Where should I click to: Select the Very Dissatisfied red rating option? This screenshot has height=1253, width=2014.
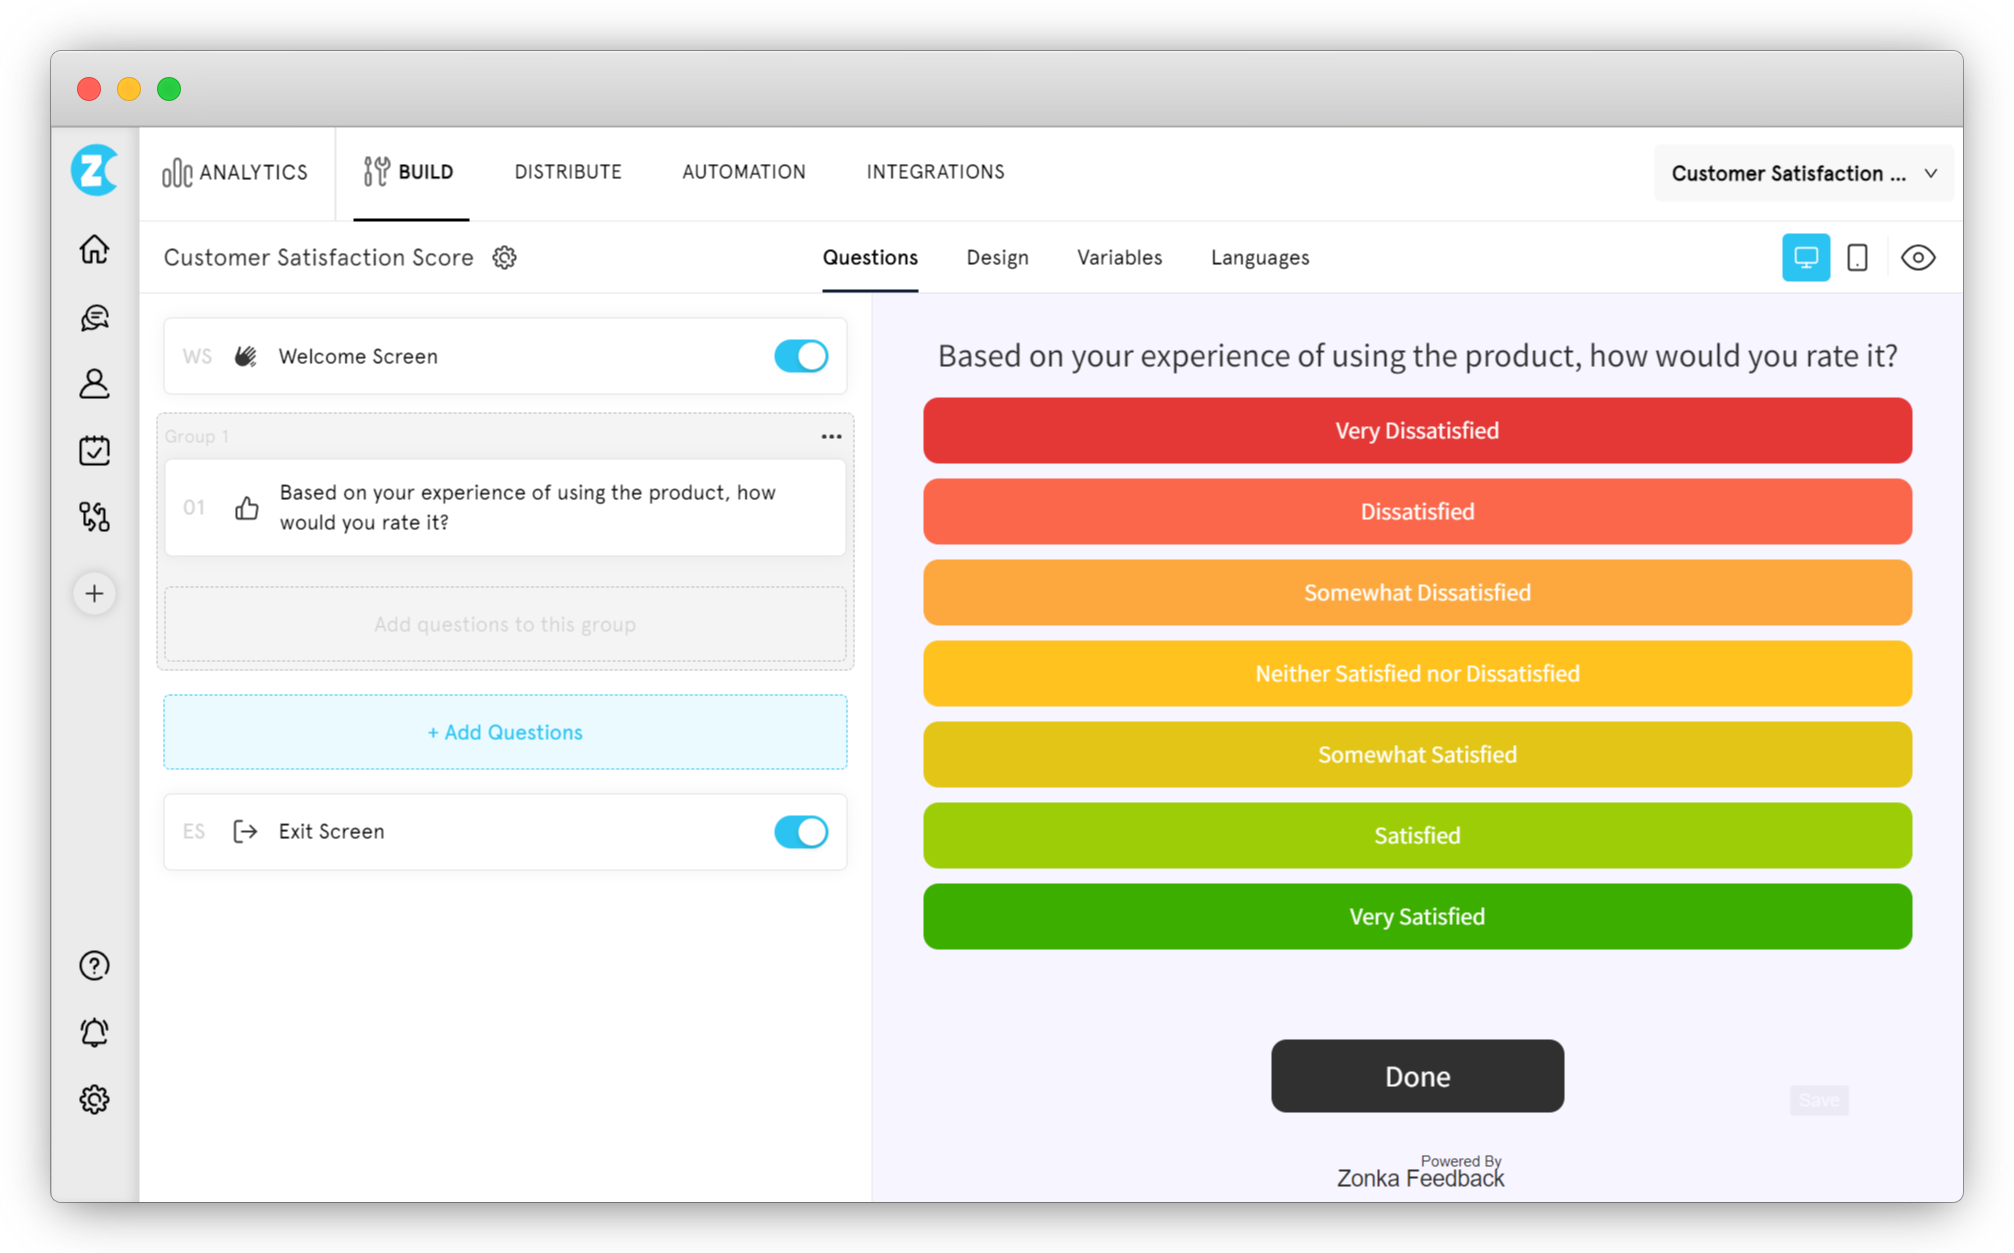1416,430
